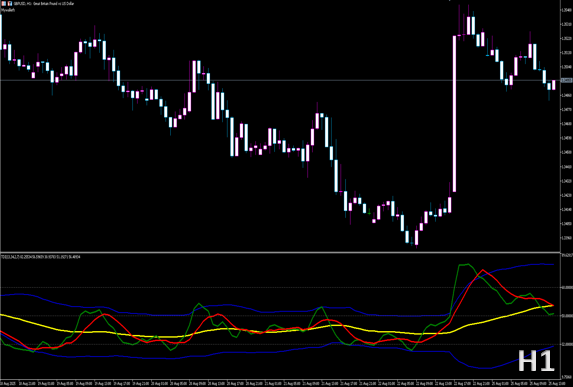Click the main chart's vertical price scale

point(566,126)
